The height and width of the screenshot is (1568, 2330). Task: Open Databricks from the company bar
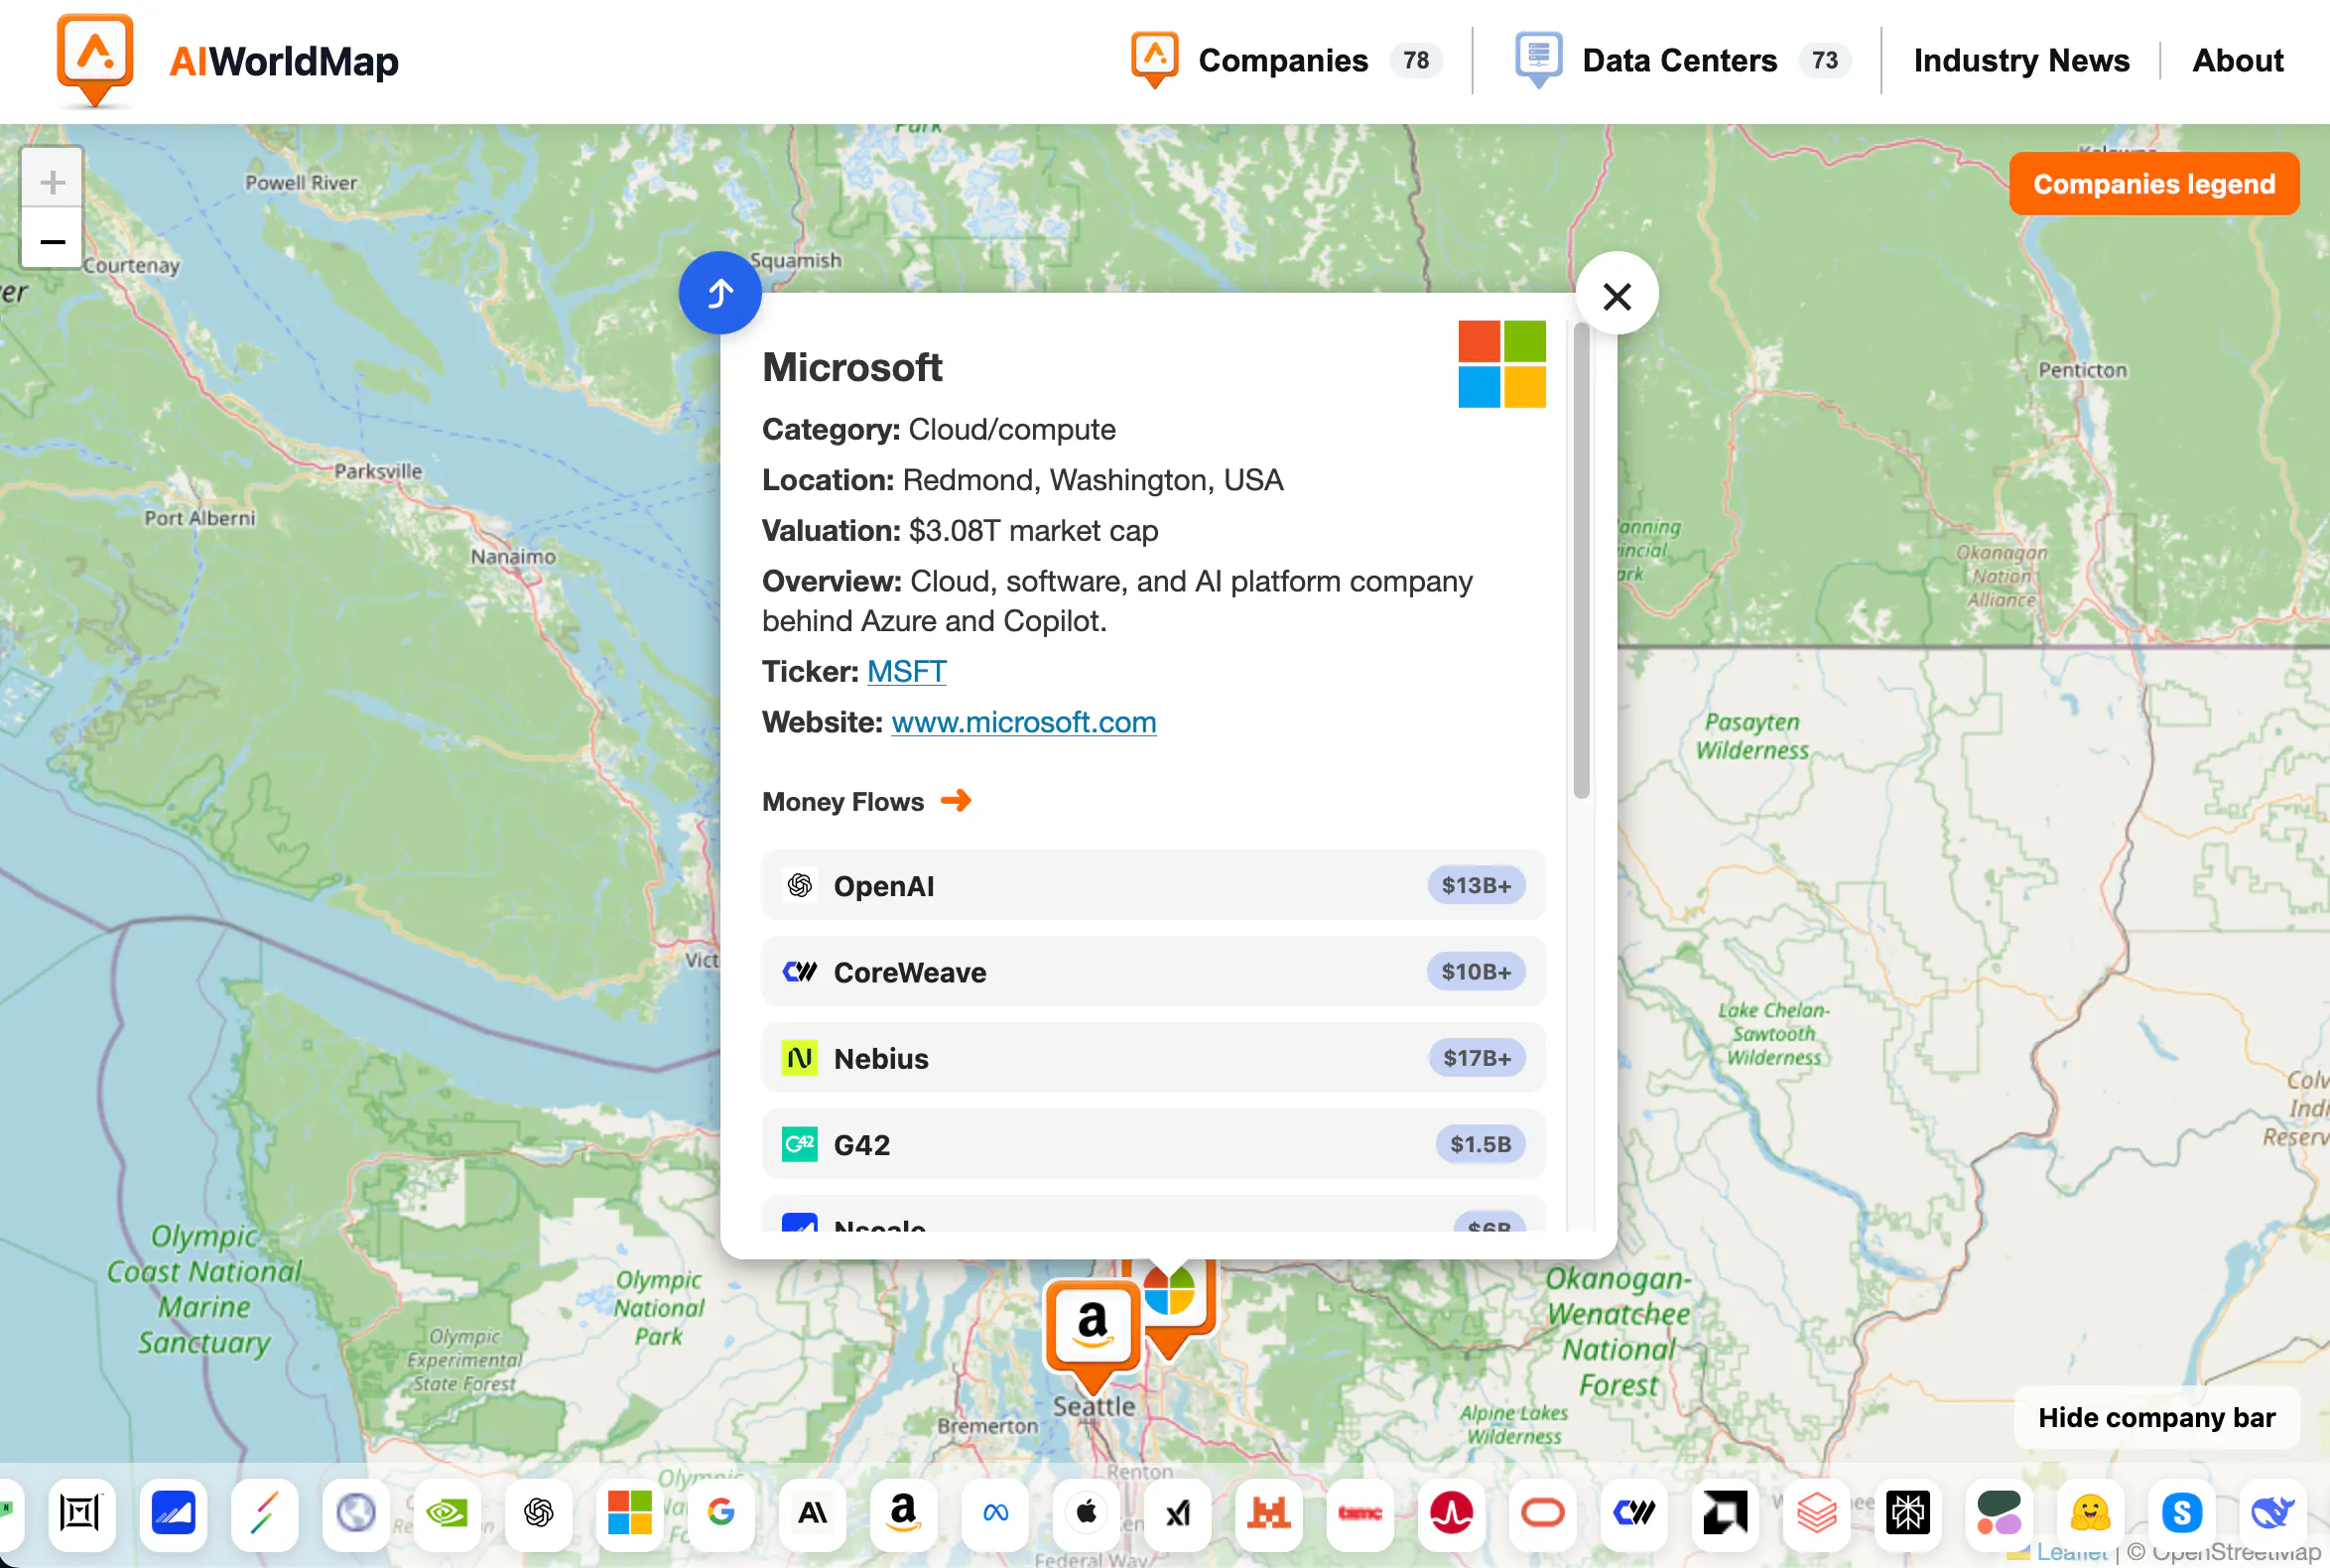tap(1817, 1513)
